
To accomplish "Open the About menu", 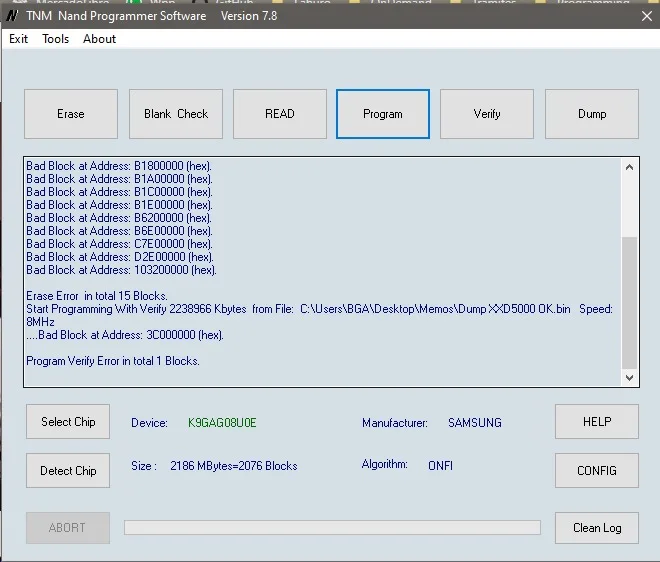I will tap(99, 39).
